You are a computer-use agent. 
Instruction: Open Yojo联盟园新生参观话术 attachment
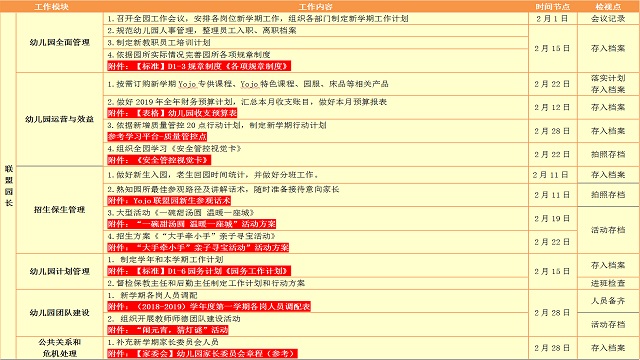[x=169, y=201]
